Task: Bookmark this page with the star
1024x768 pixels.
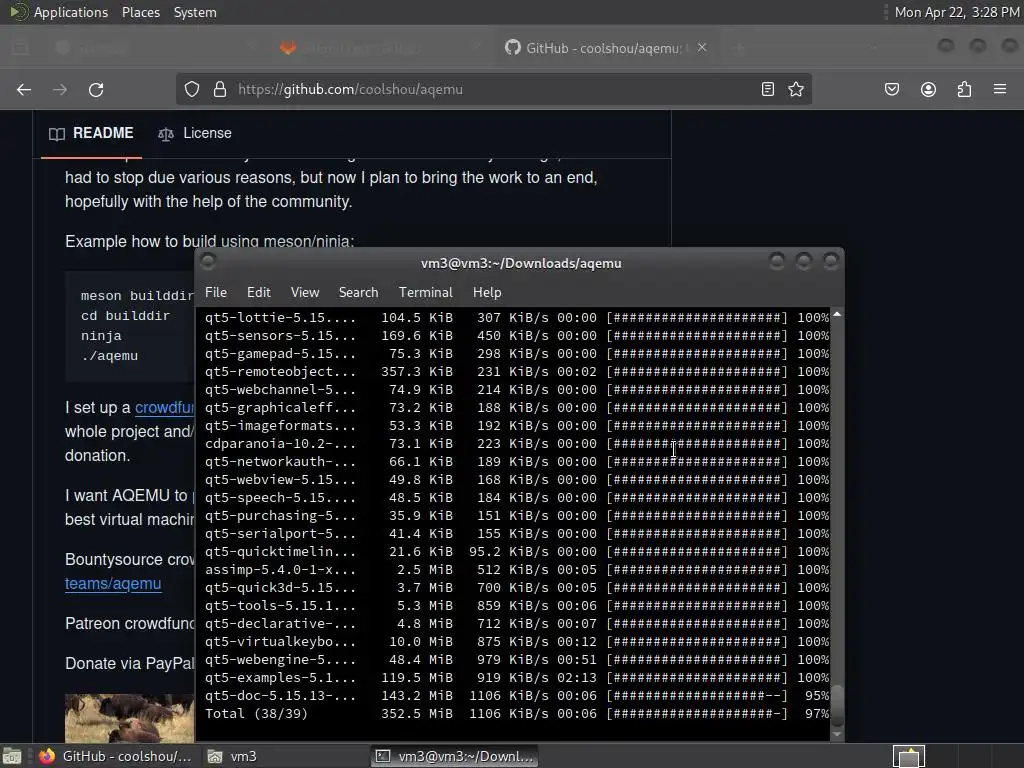Action: pos(795,89)
